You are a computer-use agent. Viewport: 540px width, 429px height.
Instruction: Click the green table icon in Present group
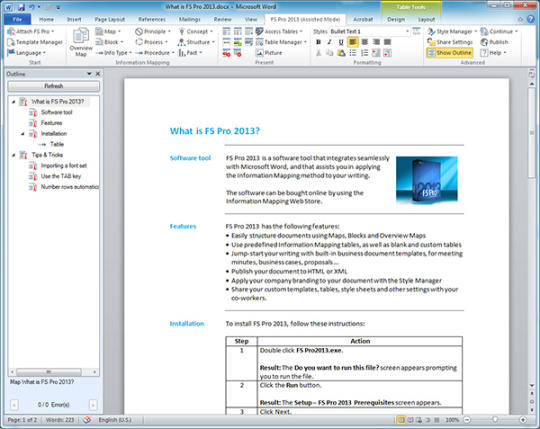click(x=238, y=42)
